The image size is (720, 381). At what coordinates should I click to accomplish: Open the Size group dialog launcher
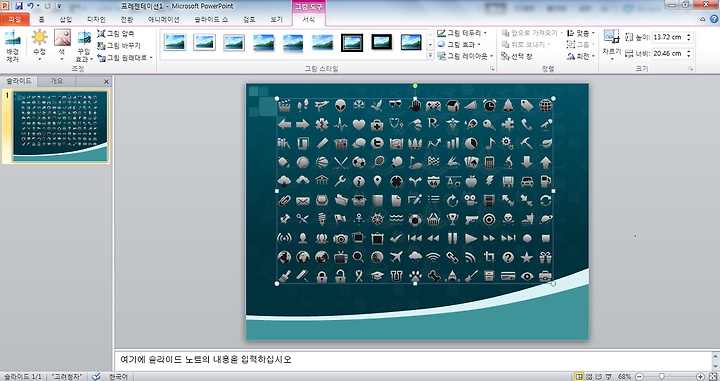(x=690, y=69)
